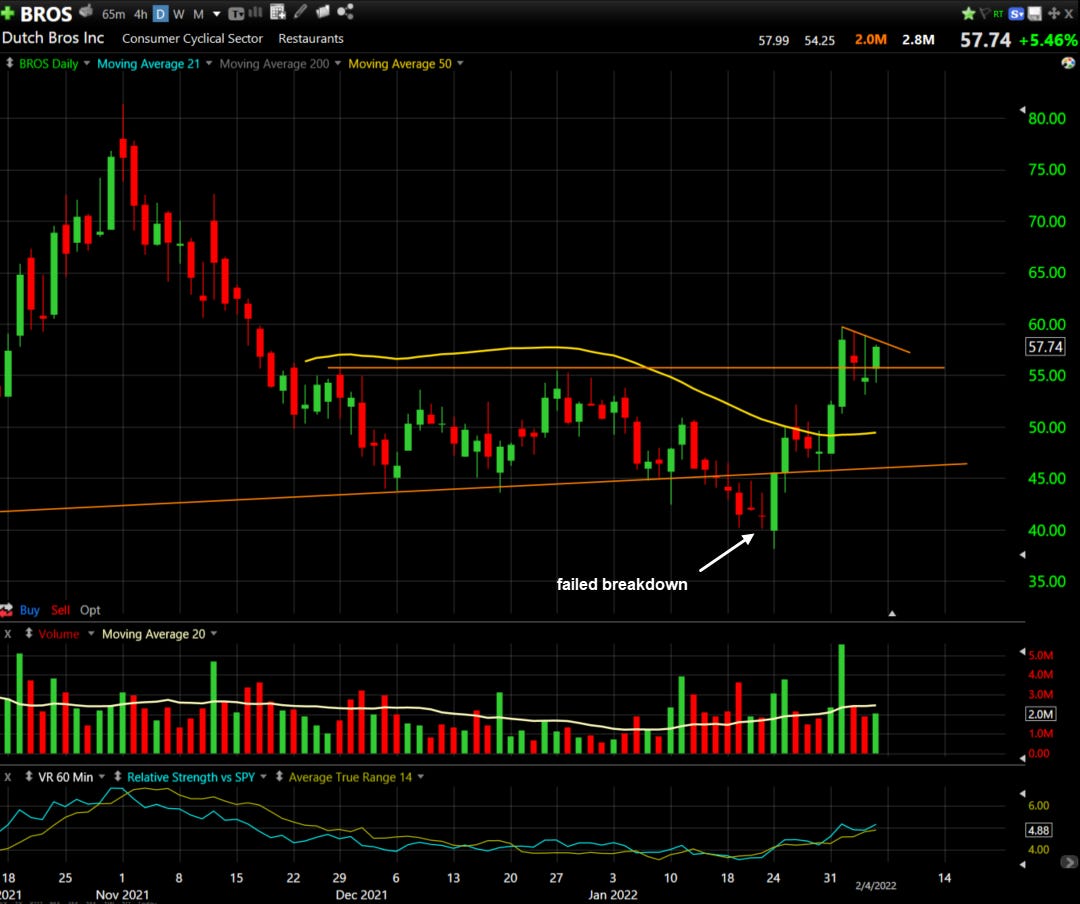Open the piggy bank icon beside BROS
Viewport: 1080px width, 904px height.
(86, 11)
